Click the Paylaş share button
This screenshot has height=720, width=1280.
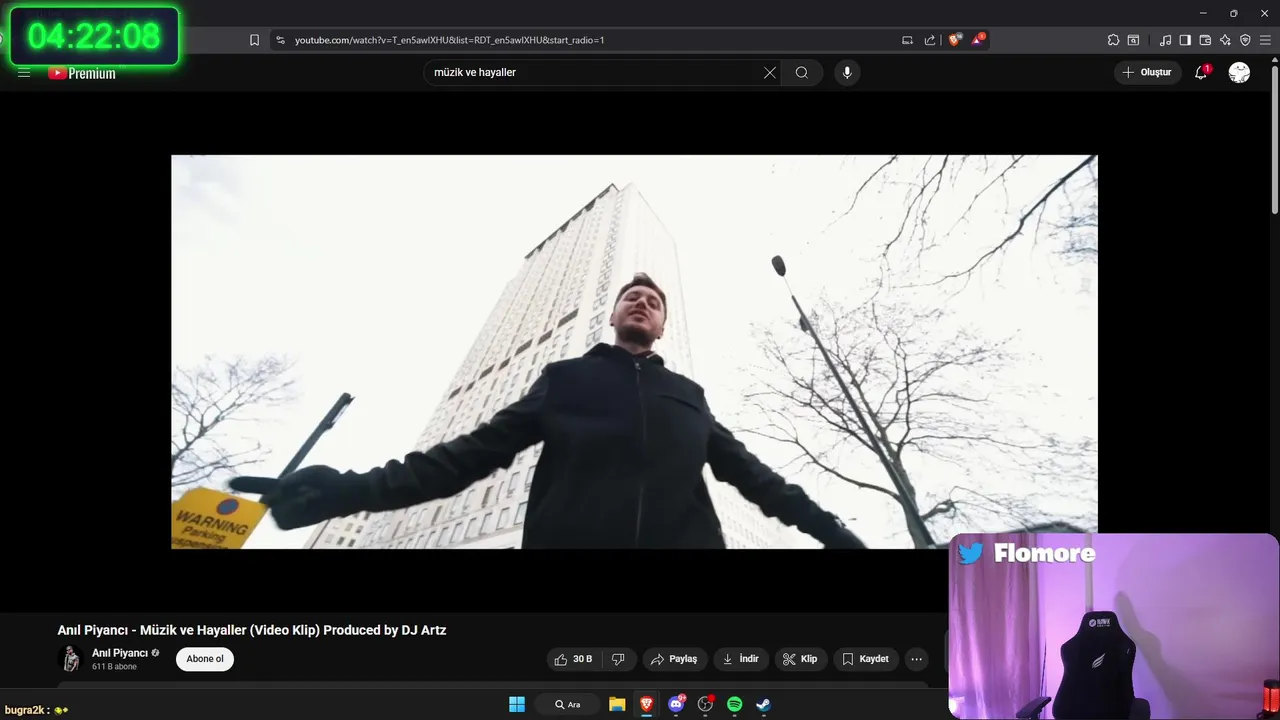675,659
